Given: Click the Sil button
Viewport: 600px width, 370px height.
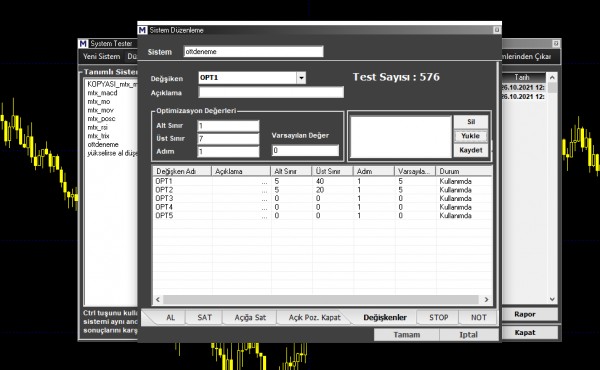Looking at the screenshot, I should coord(471,122).
